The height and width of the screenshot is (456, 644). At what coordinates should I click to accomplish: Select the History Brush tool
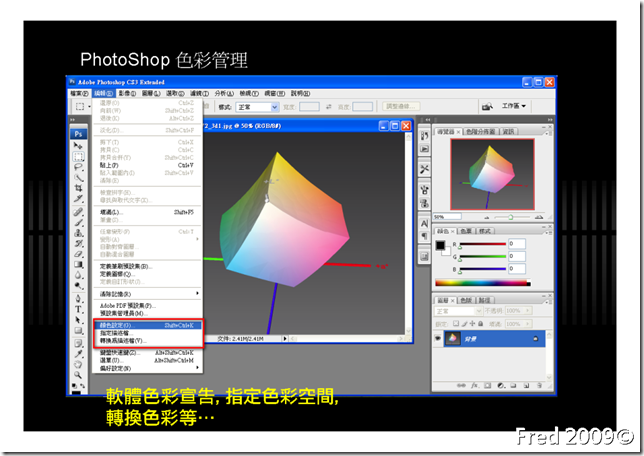click(x=78, y=244)
